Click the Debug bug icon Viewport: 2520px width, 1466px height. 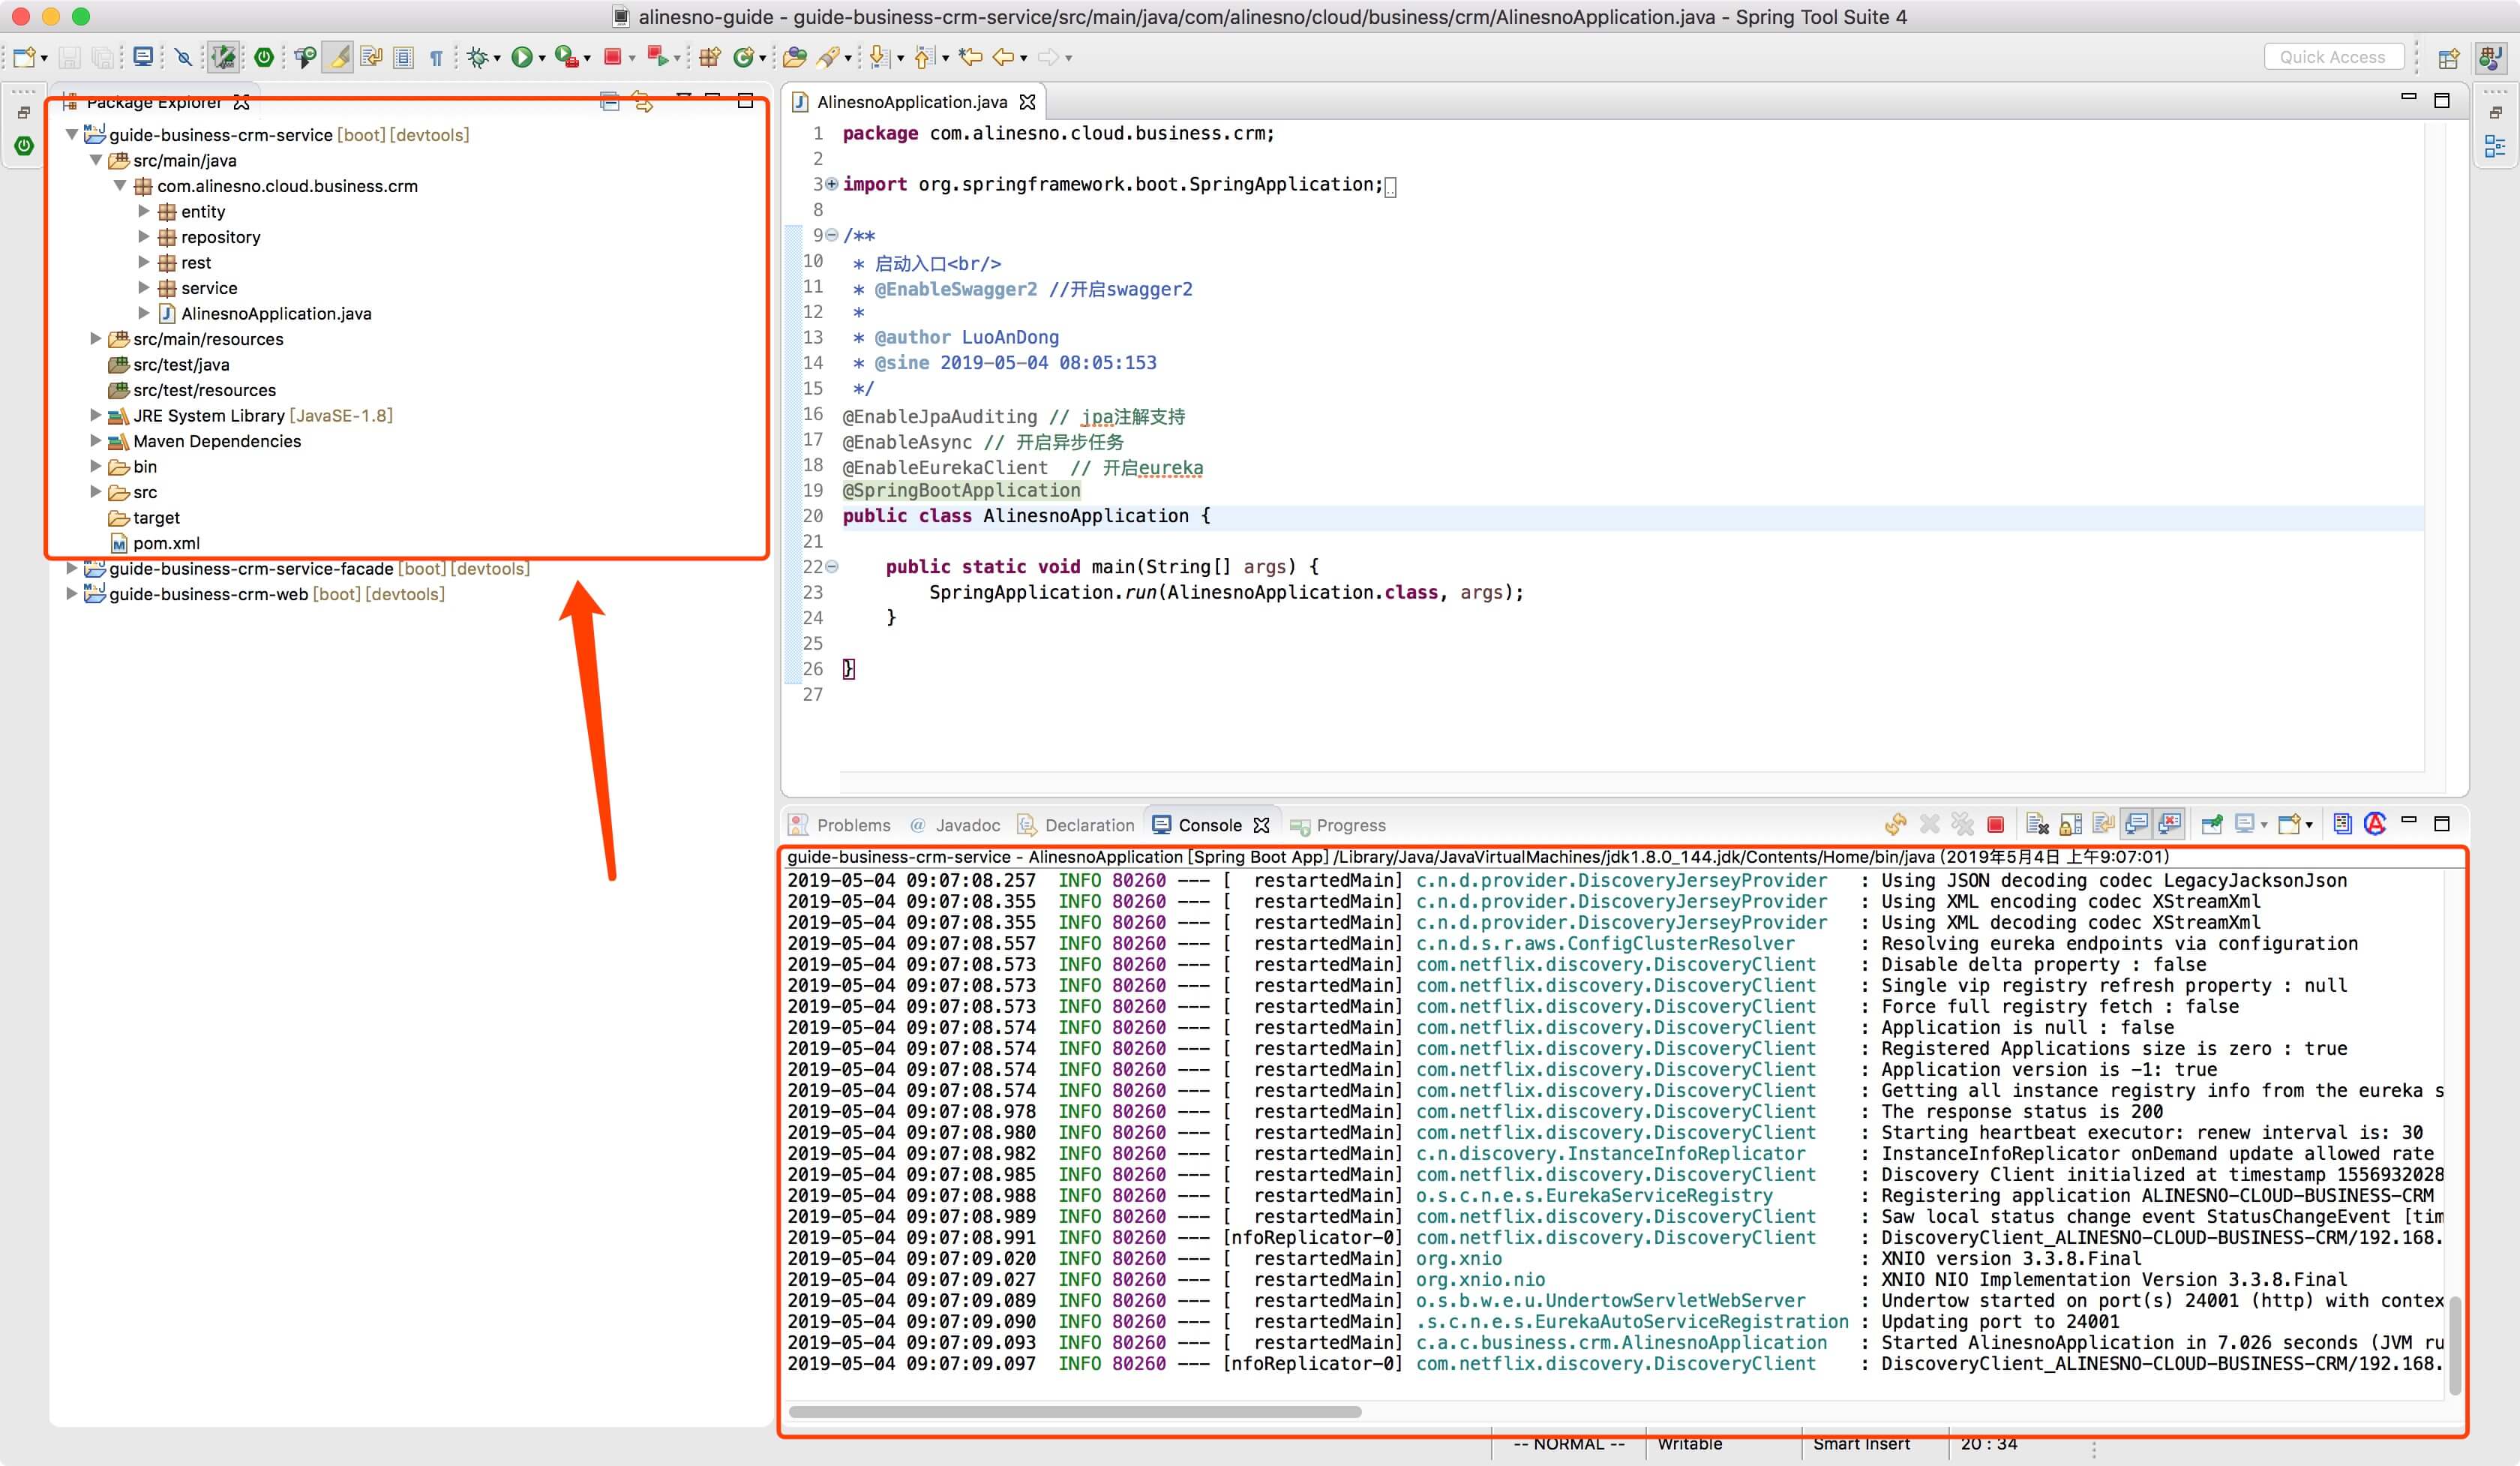(x=478, y=58)
